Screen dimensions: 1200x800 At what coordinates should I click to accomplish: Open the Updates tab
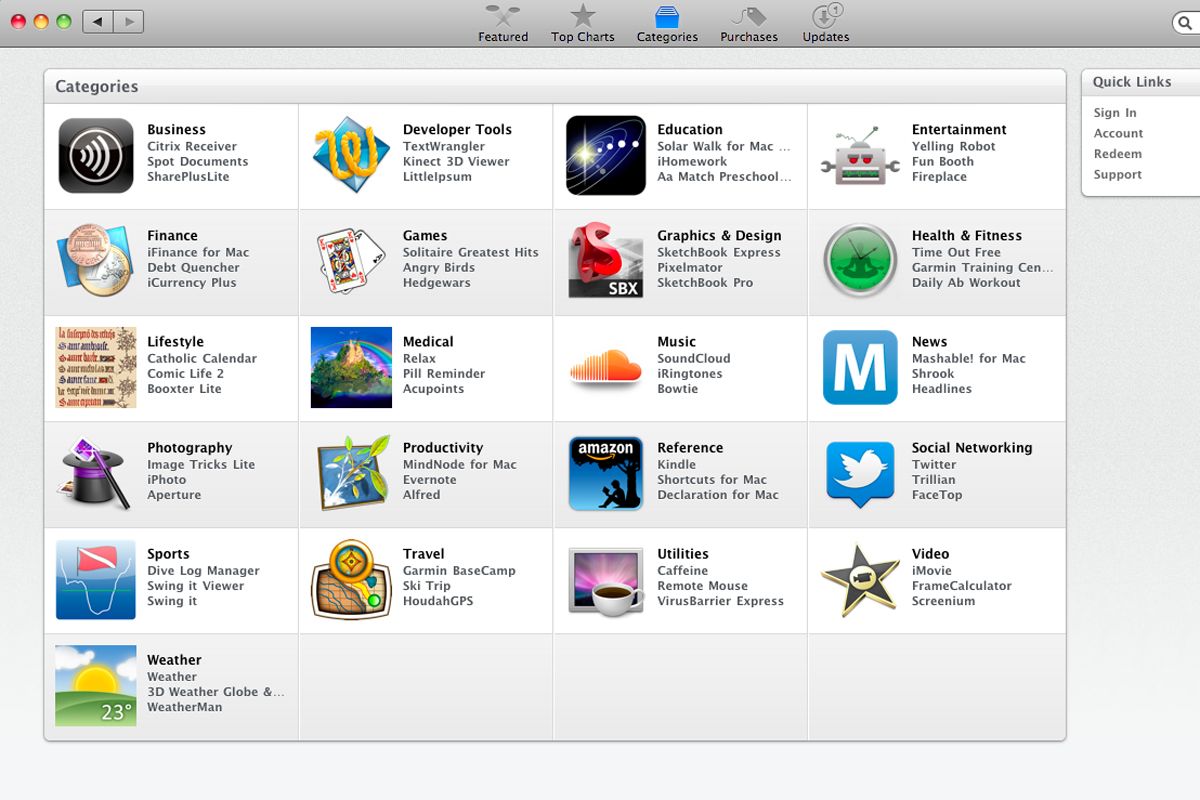click(x=826, y=24)
